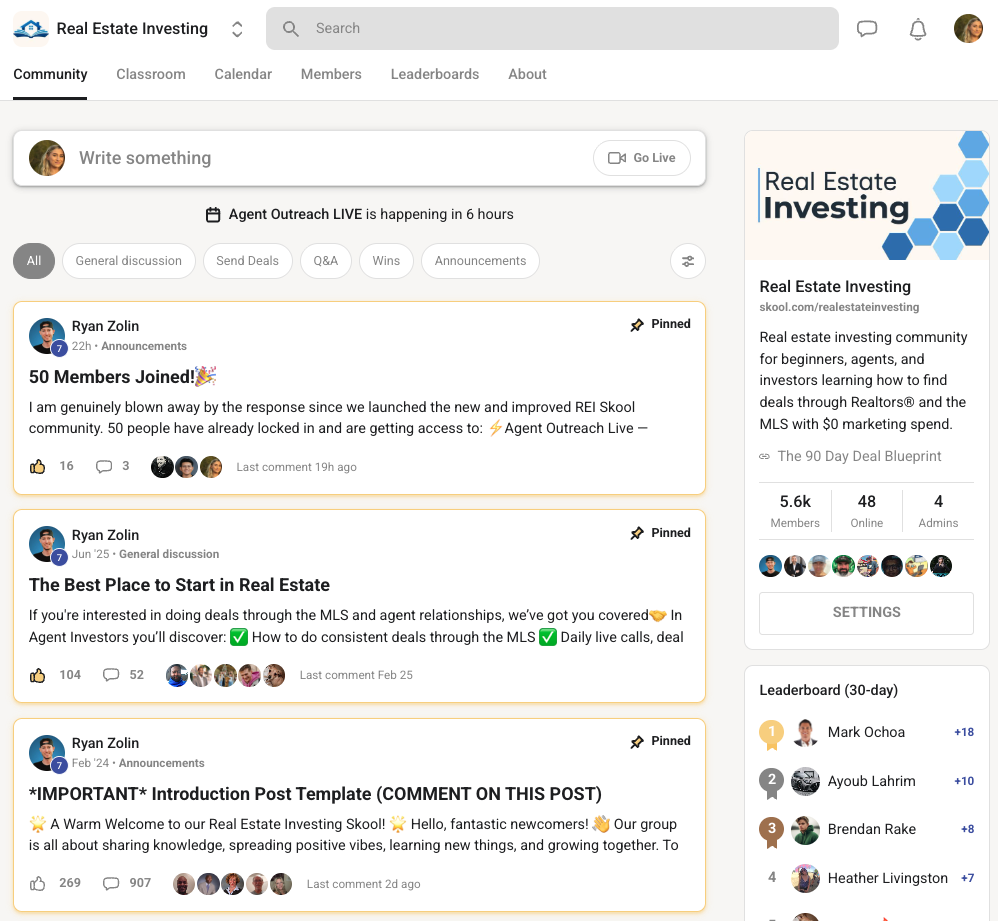Open the feed filter settings icon
The width and height of the screenshot is (998, 921).
(688, 261)
